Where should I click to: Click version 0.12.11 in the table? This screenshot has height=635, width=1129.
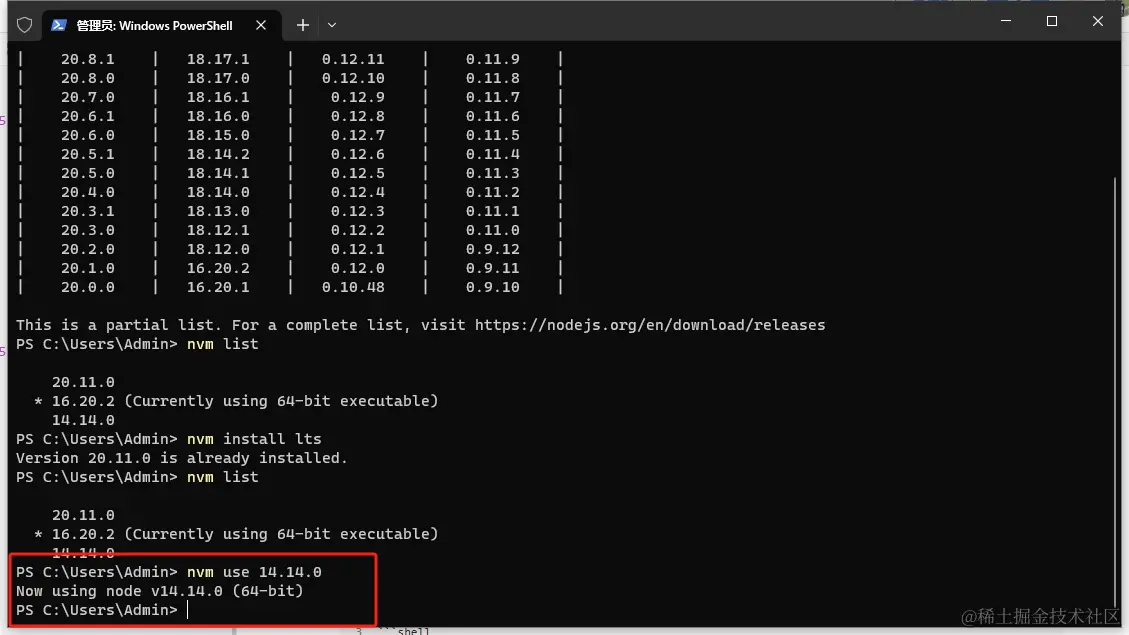point(353,59)
